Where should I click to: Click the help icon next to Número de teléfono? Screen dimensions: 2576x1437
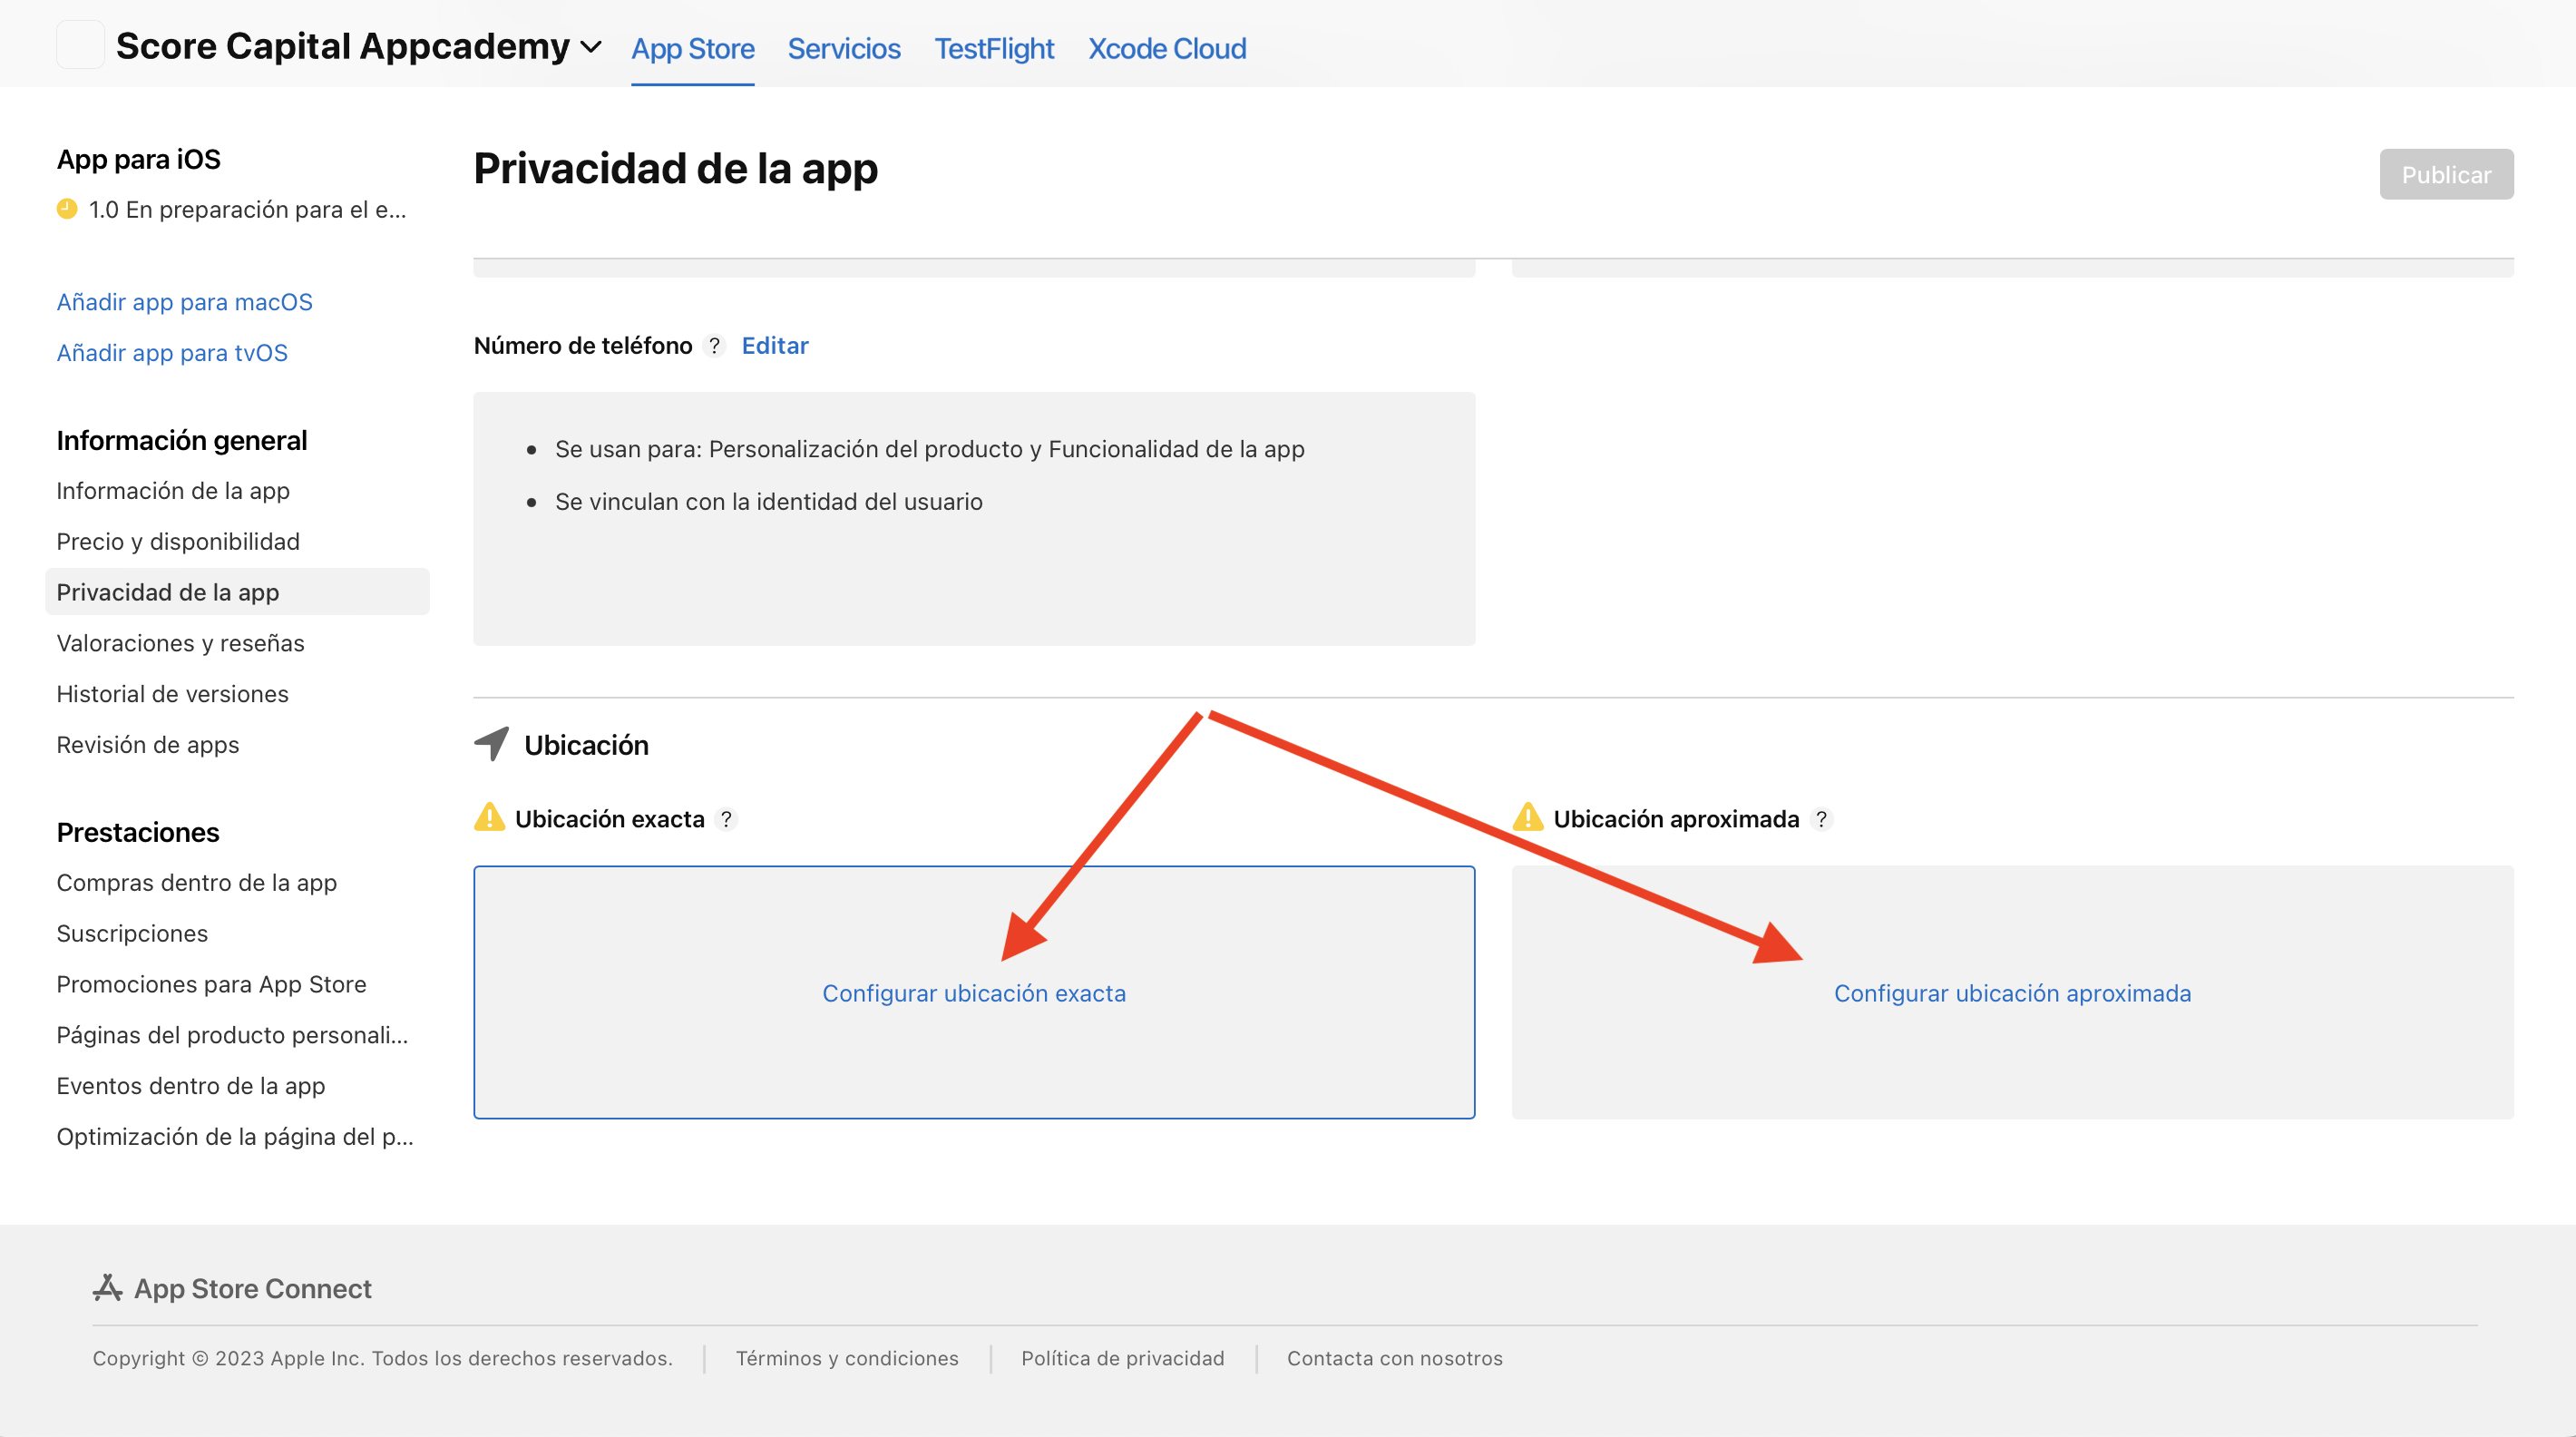click(x=714, y=346)
